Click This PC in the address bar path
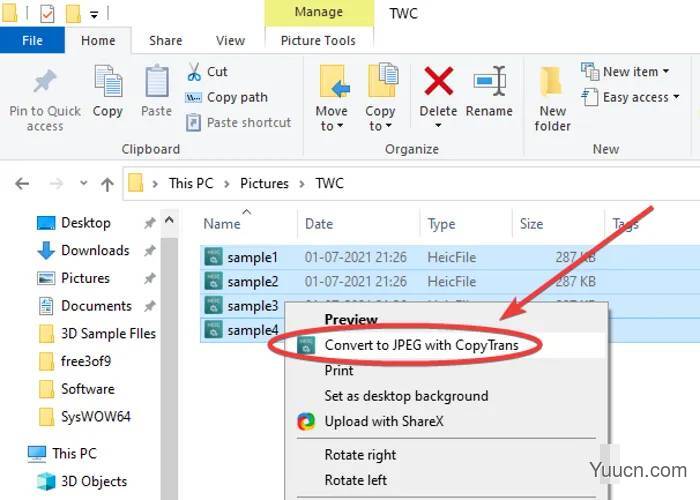Image resolution: width=700 pixels, height=500 pixels. 191,183
